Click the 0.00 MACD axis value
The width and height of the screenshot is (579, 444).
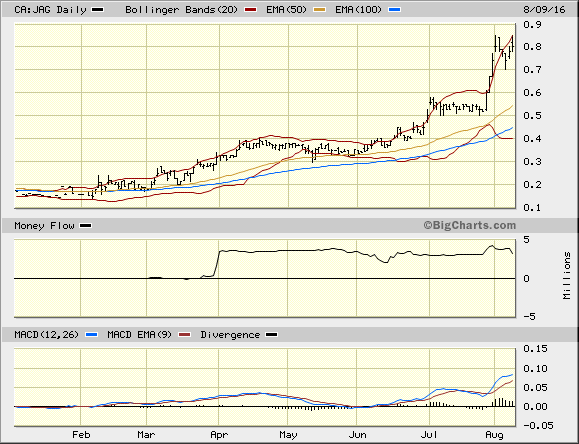click(x=535, y=407)
